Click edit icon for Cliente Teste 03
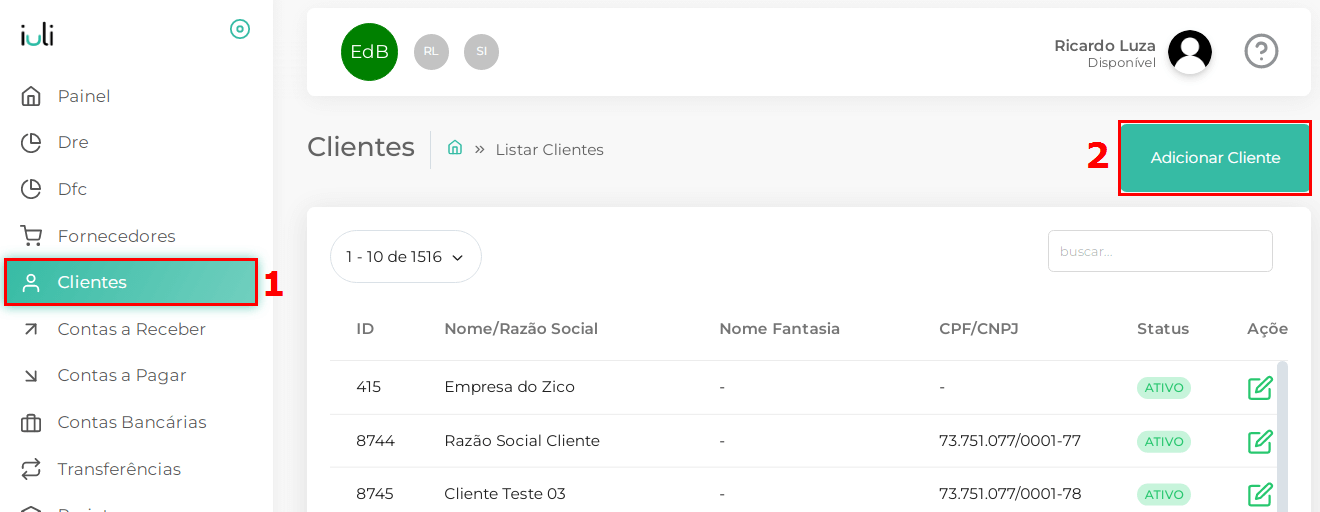The width and height of the screenshot is (1320, 512). pos(1260,494)
